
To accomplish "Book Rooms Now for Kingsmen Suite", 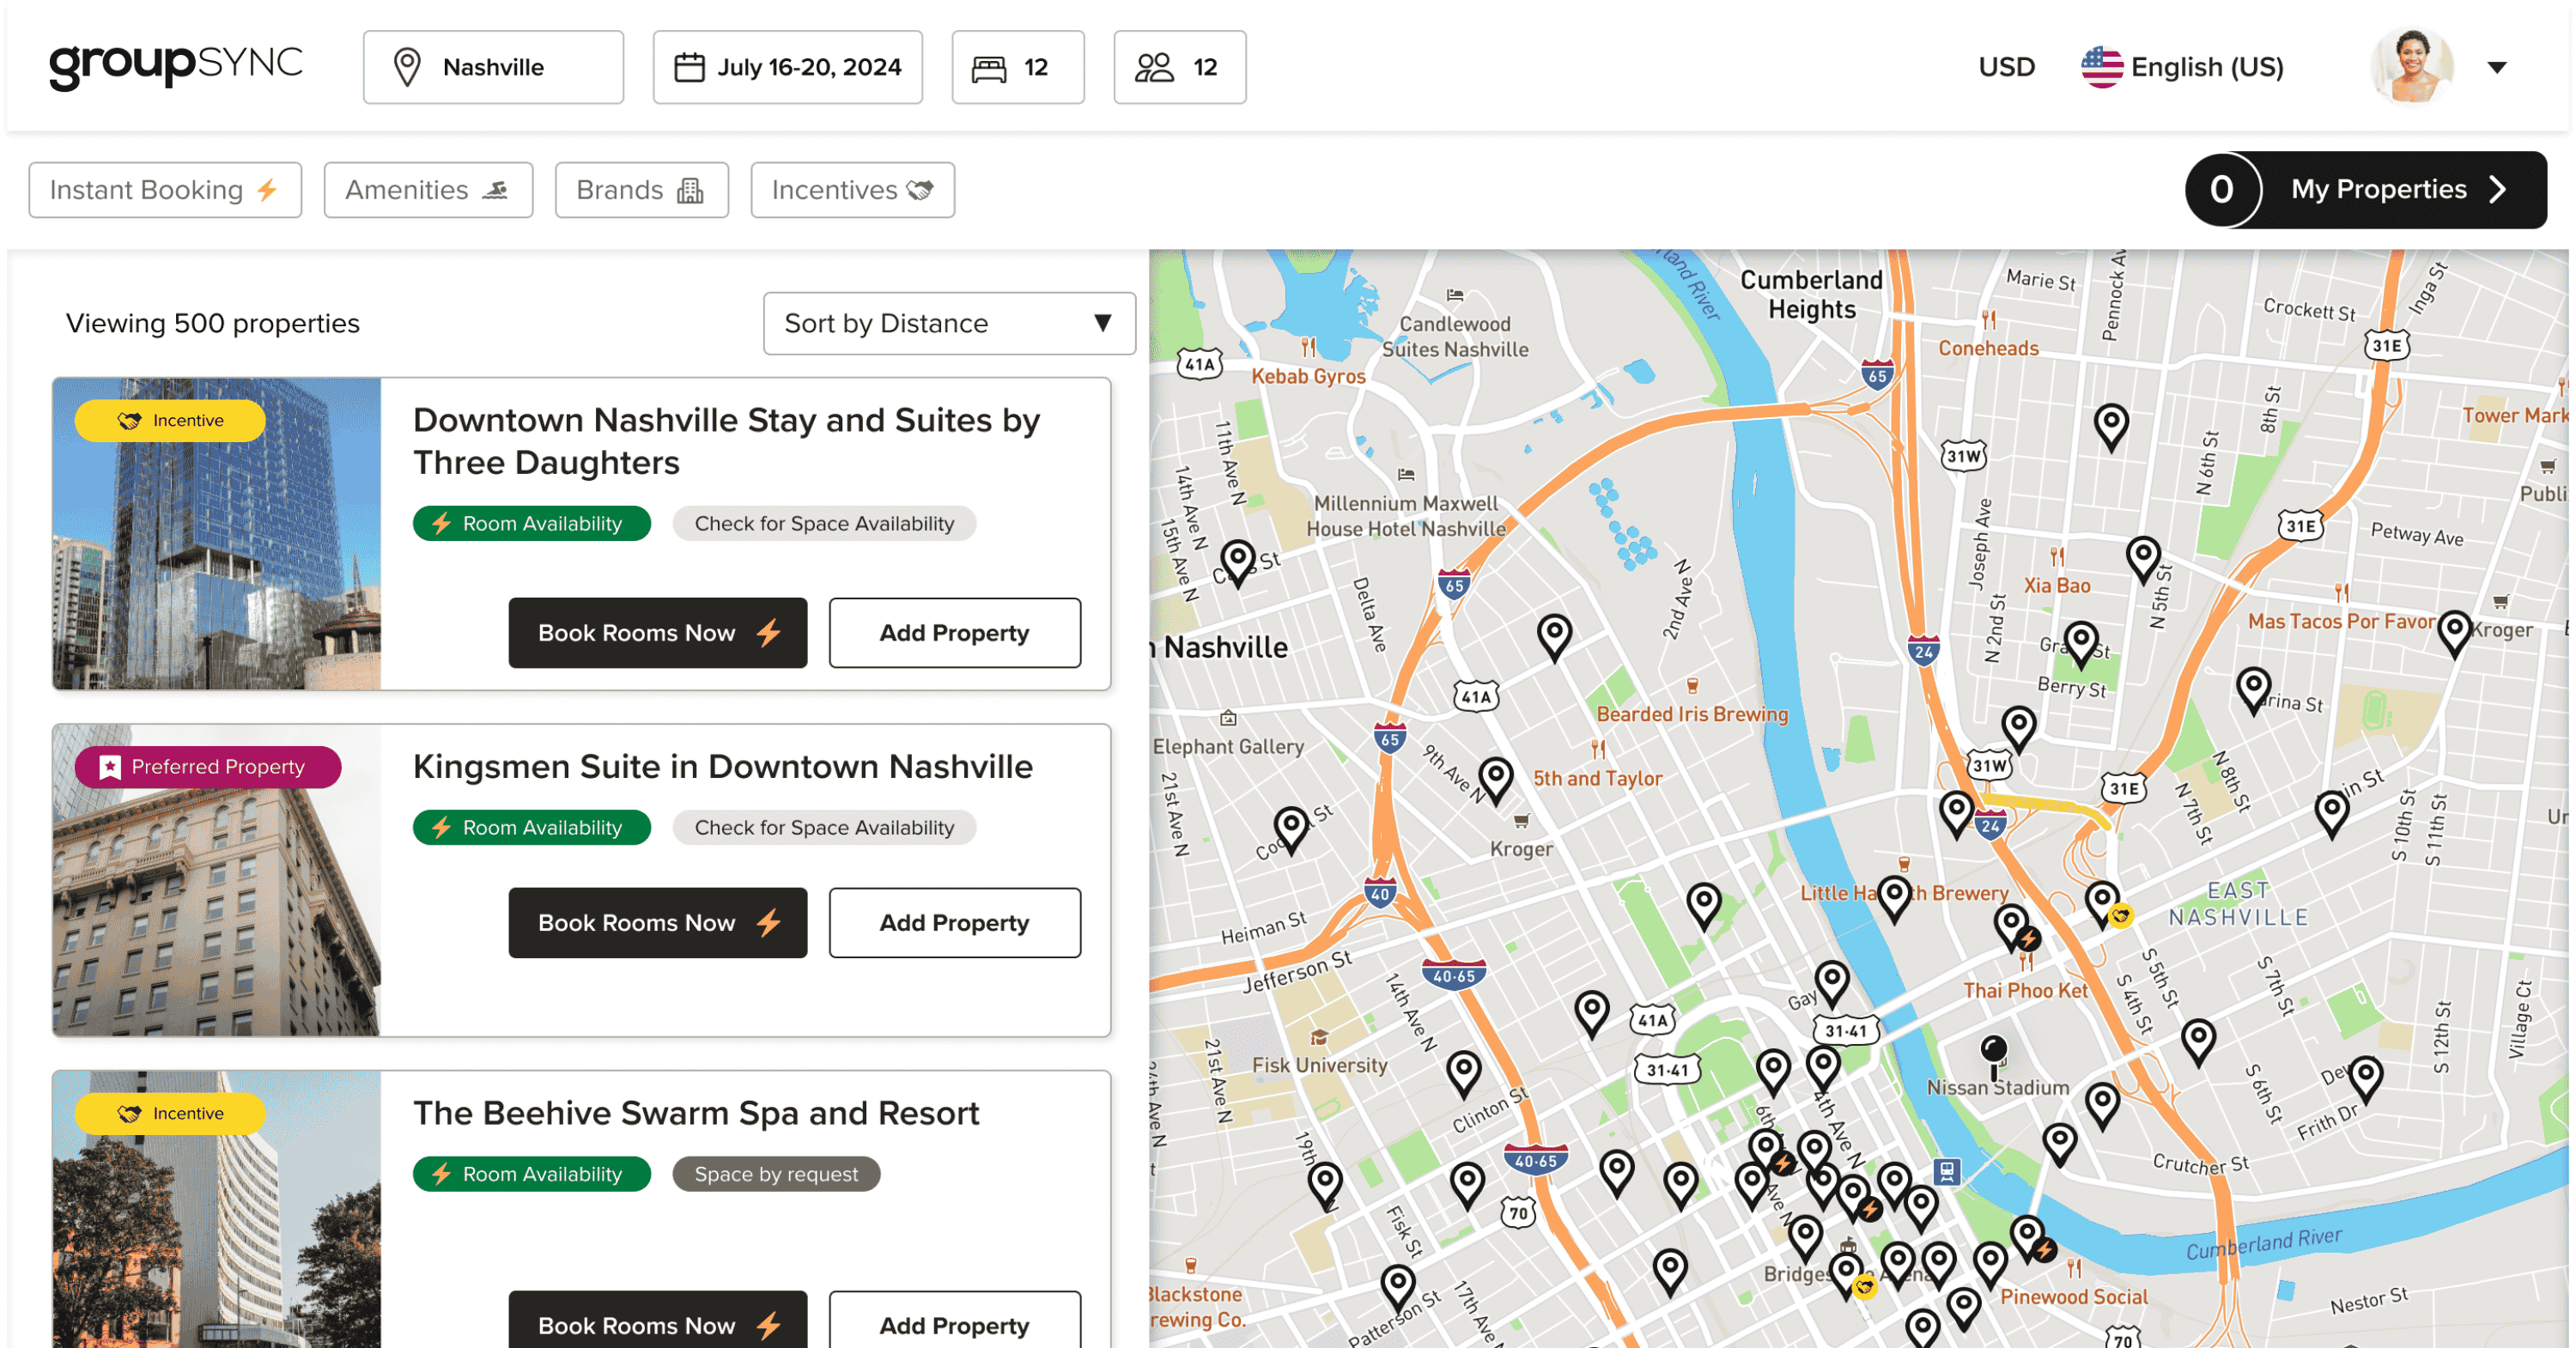I will tap(657, 923).
